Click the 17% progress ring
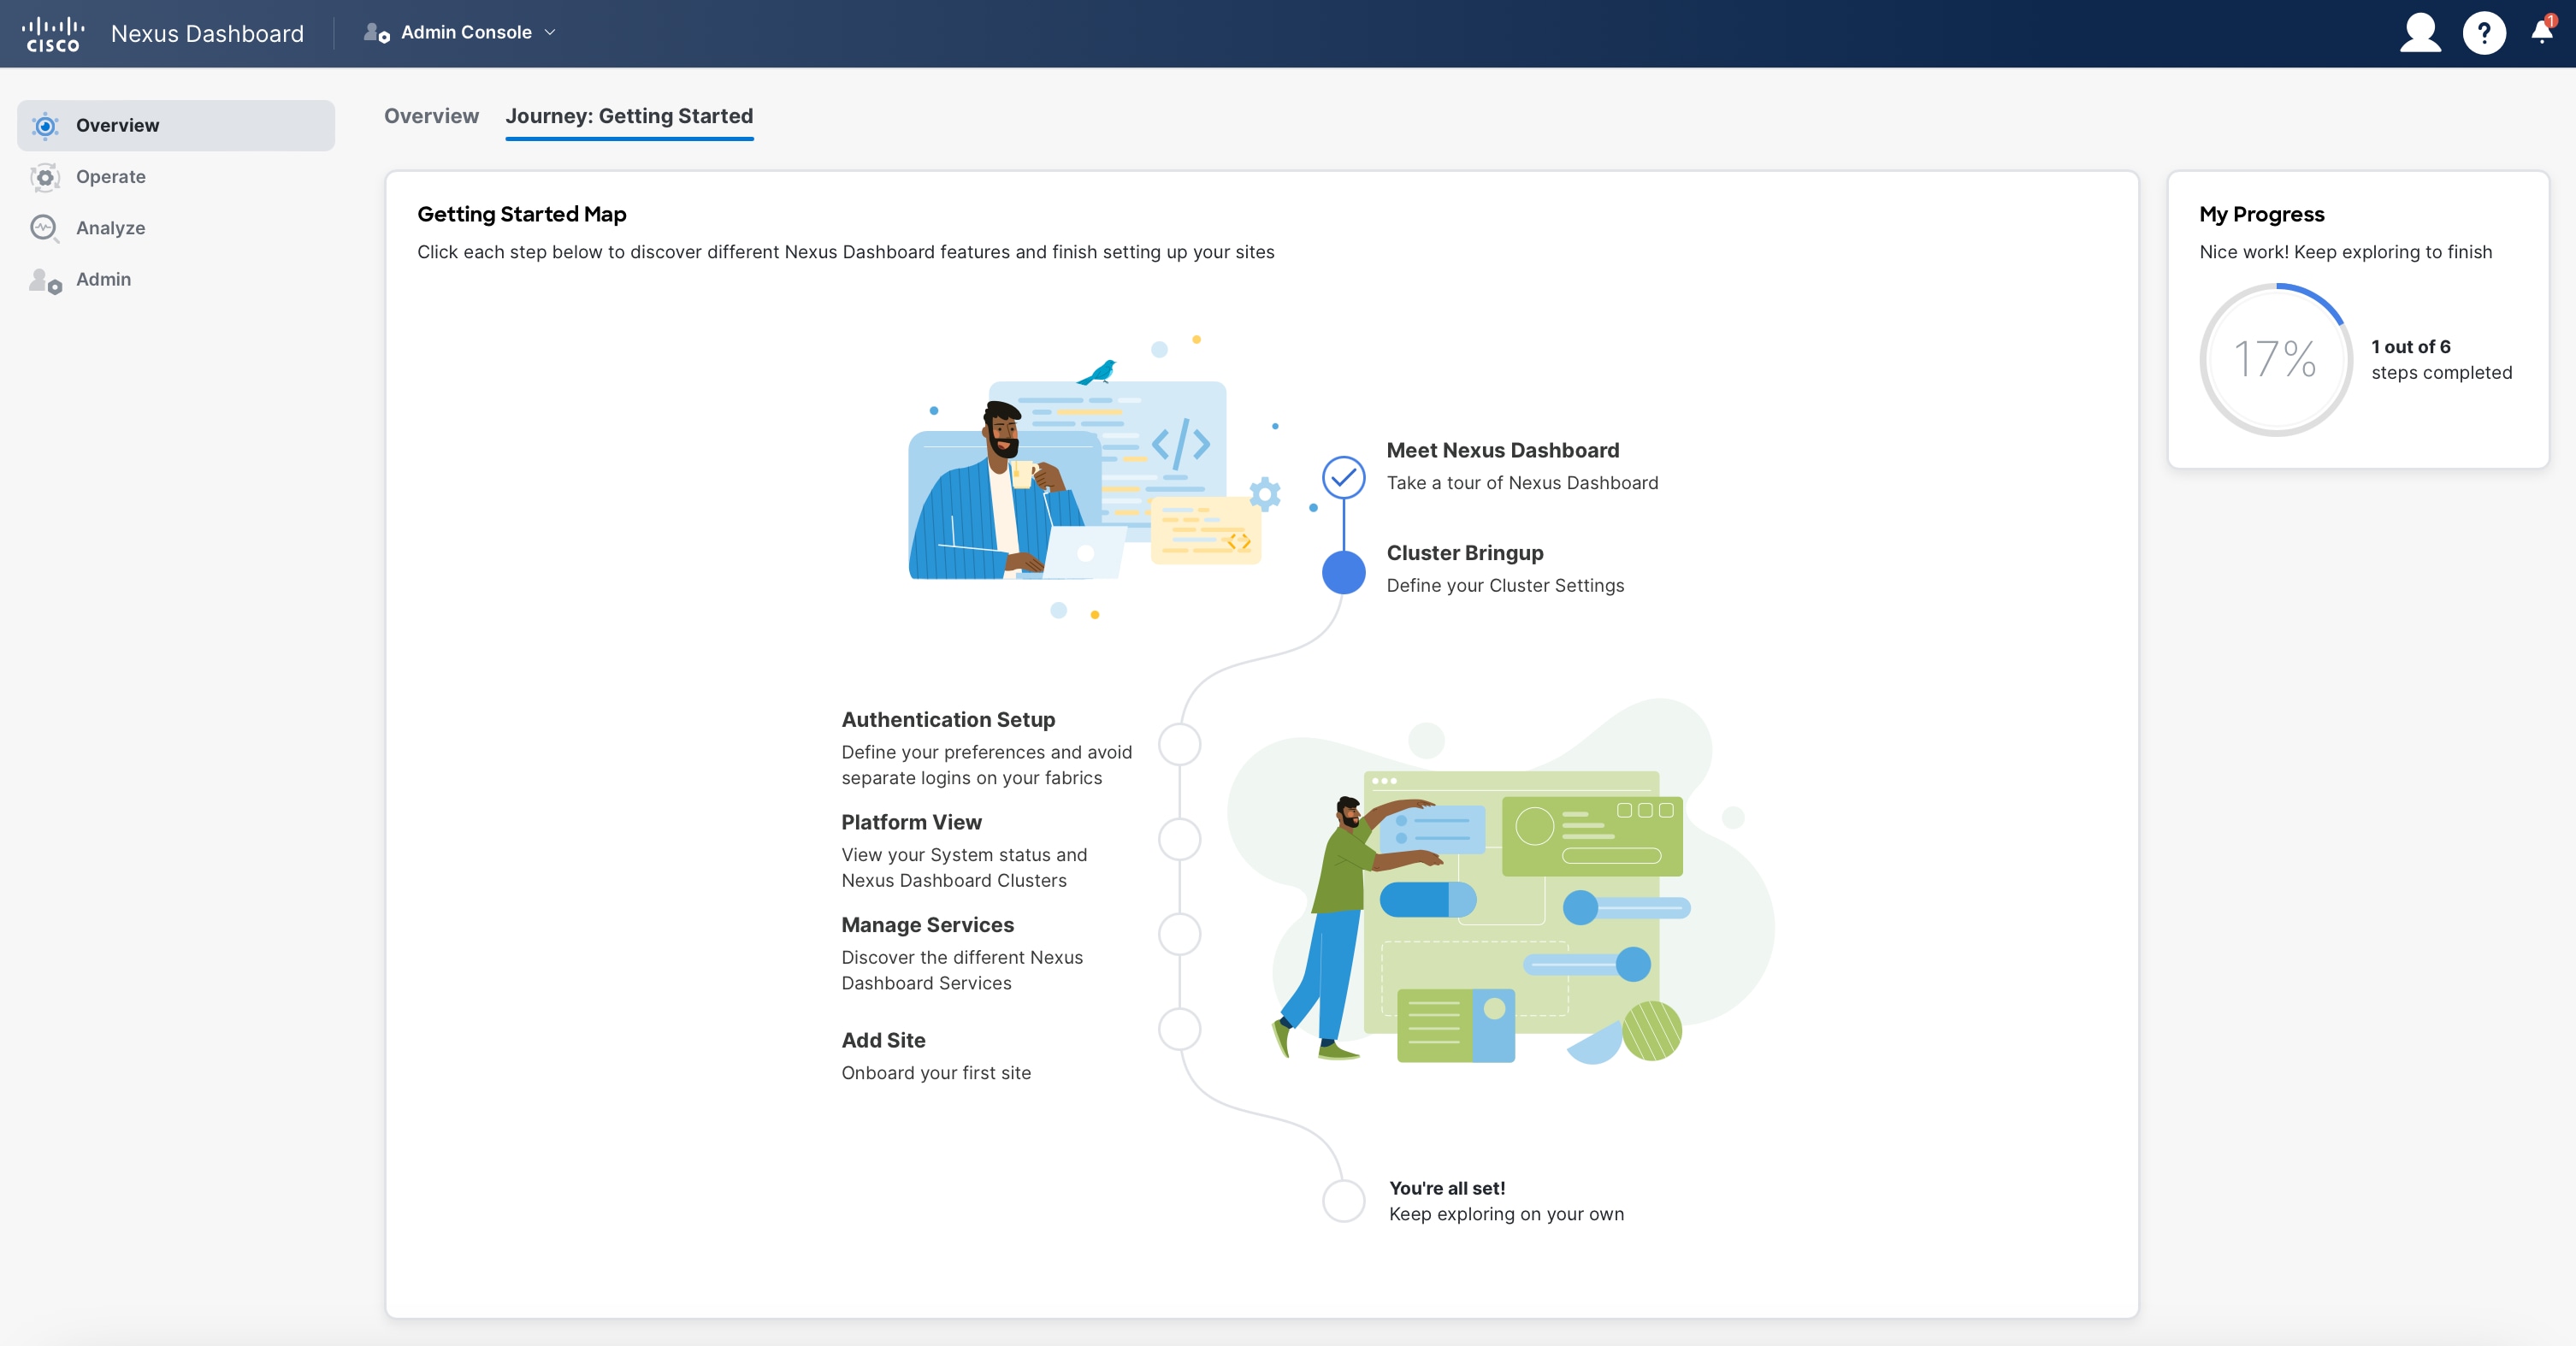The height and width of the screenshot is (1346, 2576). [2275, 359]
